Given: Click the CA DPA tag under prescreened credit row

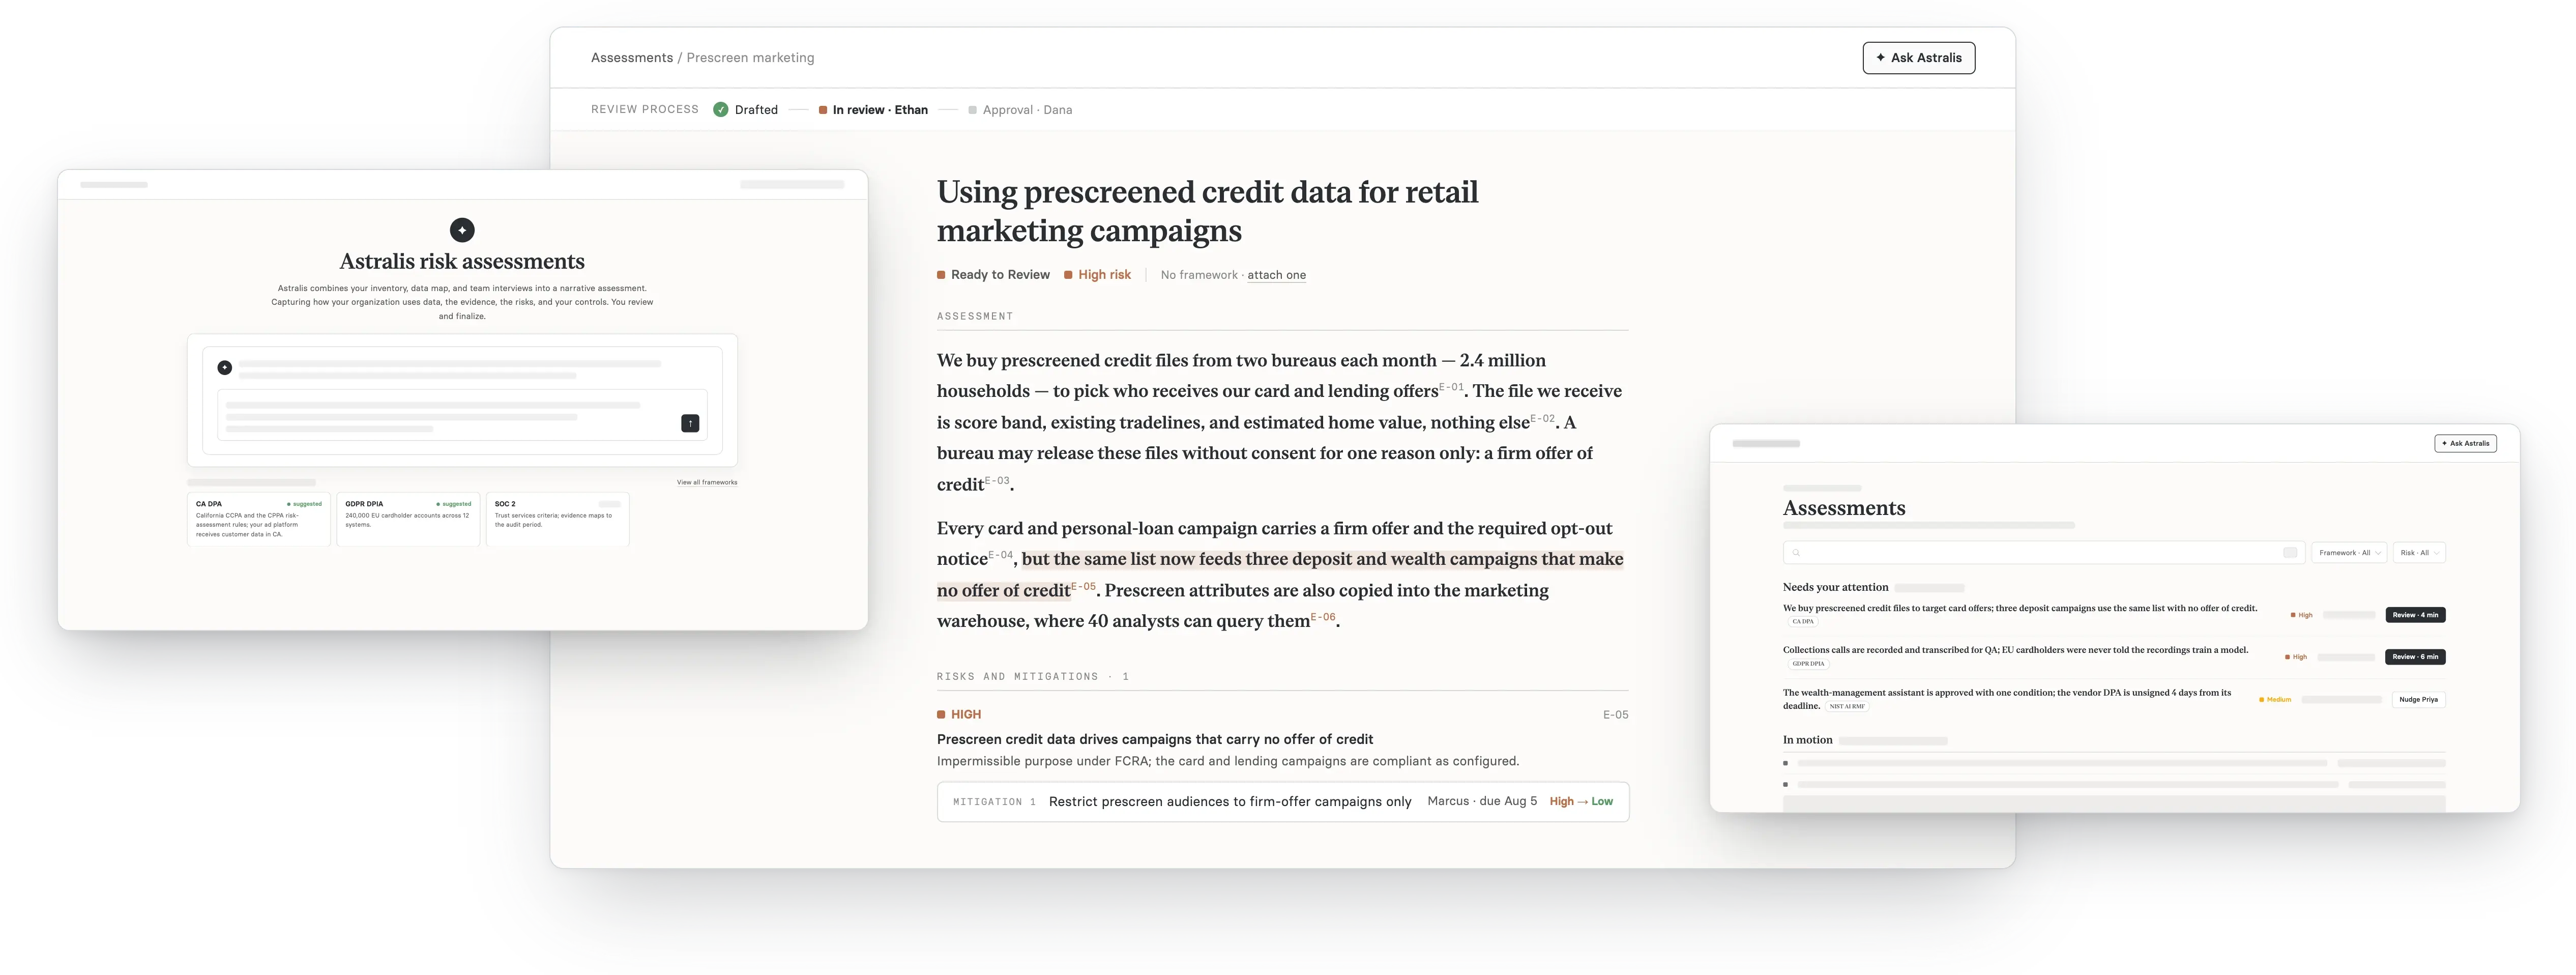Looking at the screenshot, I should pos(1803,622).
